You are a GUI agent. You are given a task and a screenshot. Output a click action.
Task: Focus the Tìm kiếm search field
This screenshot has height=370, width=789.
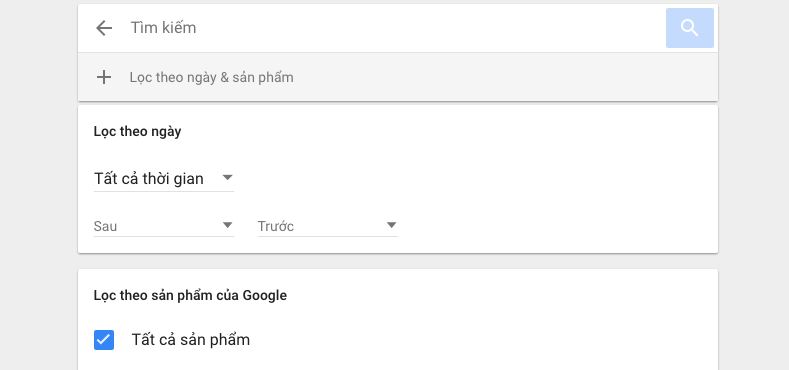[x=392, y=28]
